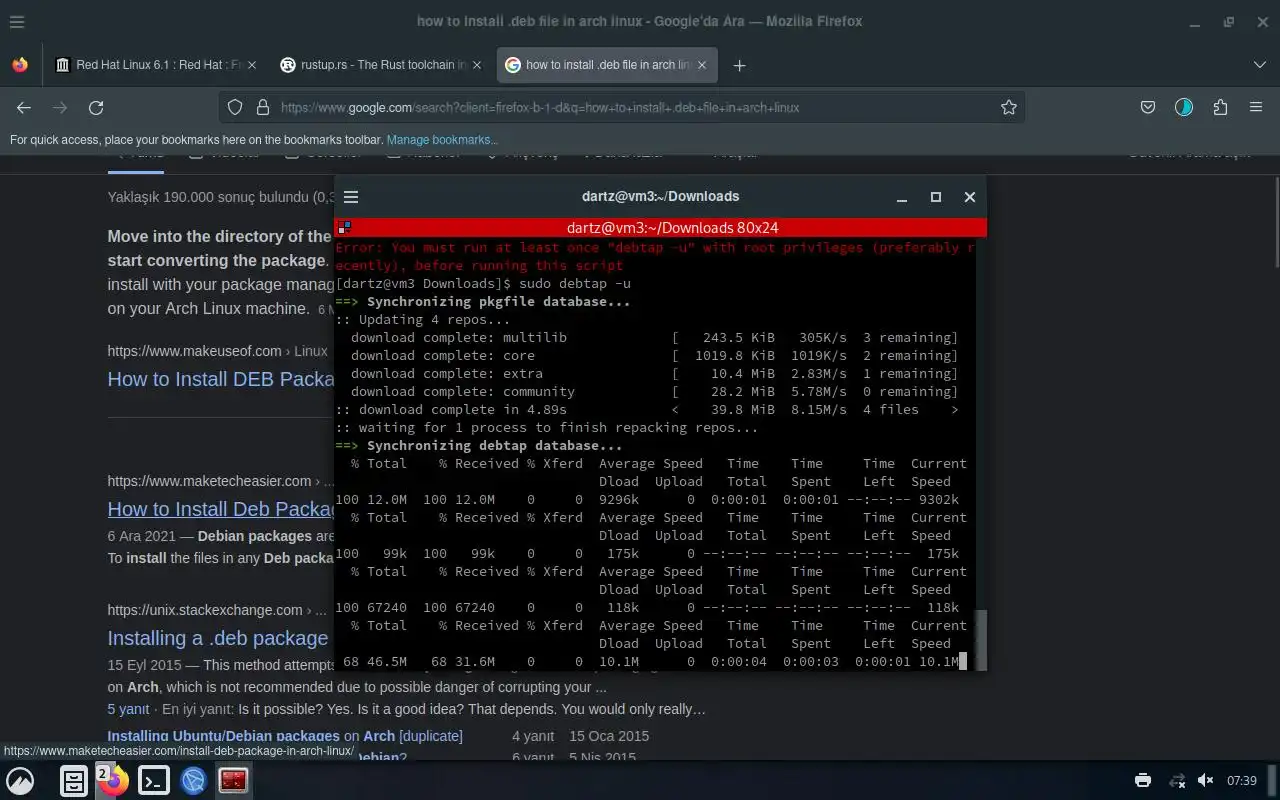Open Firefox View pinned icon
Screen dimensions: 1280x800
pyautogui.click(x=20, y=65)
